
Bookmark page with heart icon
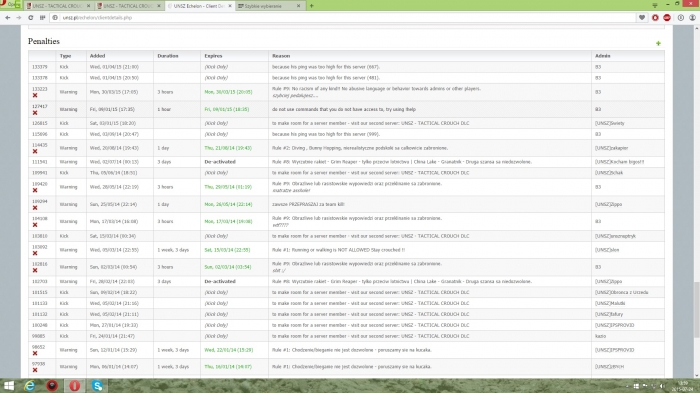point(642,17)
